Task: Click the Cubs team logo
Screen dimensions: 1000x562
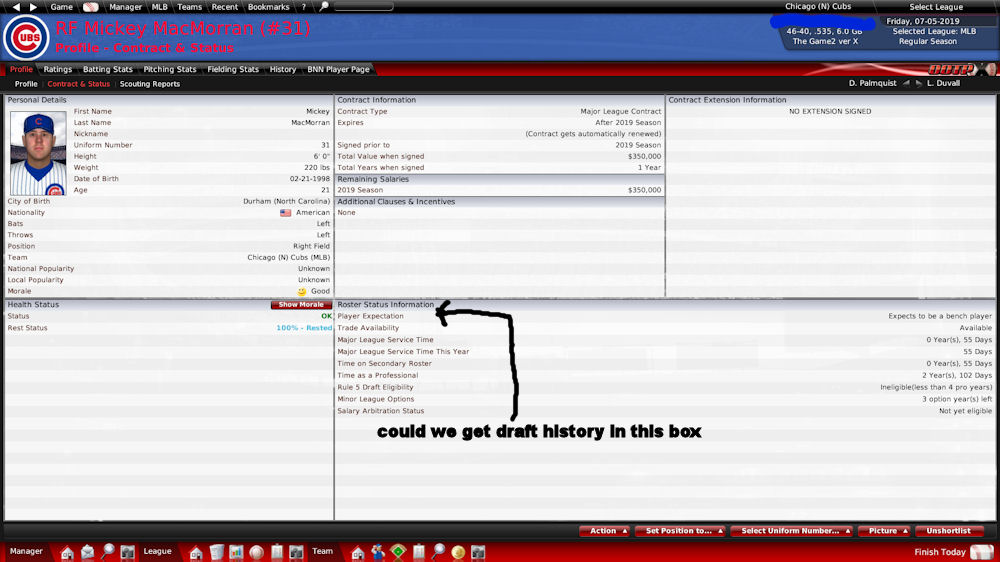Action: [26, 38]
